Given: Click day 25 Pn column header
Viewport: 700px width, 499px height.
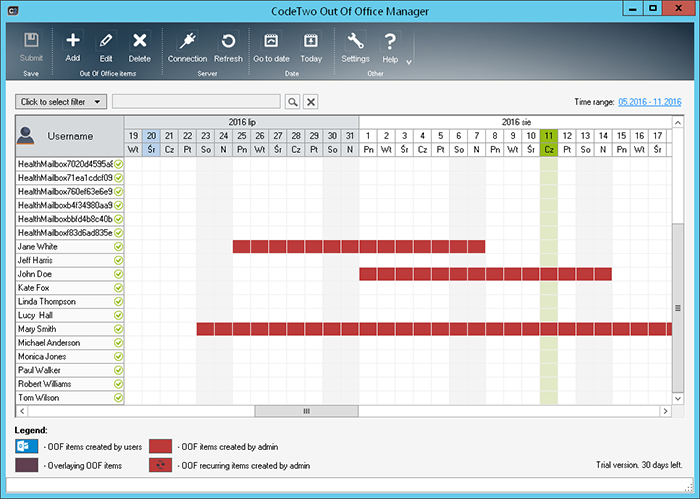Looking at the screenshot, I should pos(242,142).
